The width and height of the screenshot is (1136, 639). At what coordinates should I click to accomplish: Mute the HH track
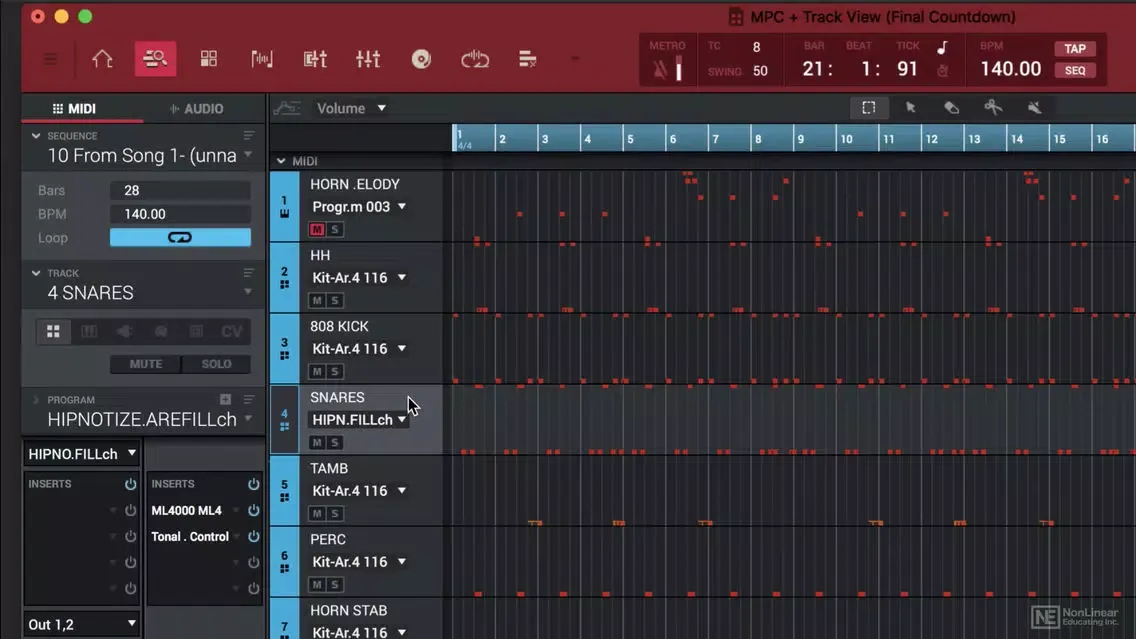click(317, 300)
